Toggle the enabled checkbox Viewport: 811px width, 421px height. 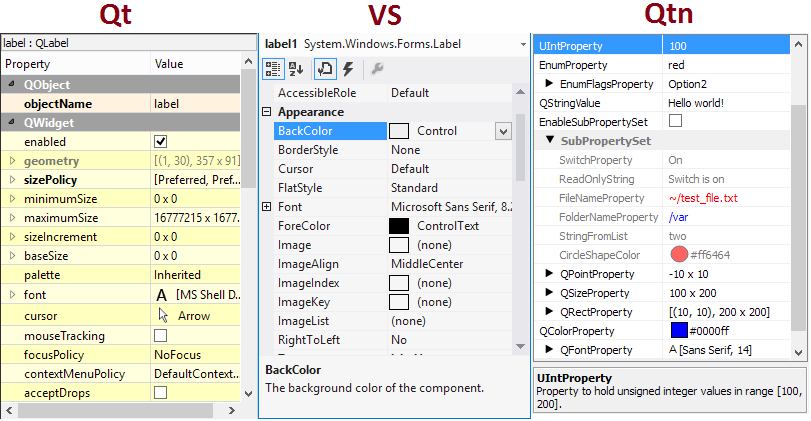(x=161, y=142)
